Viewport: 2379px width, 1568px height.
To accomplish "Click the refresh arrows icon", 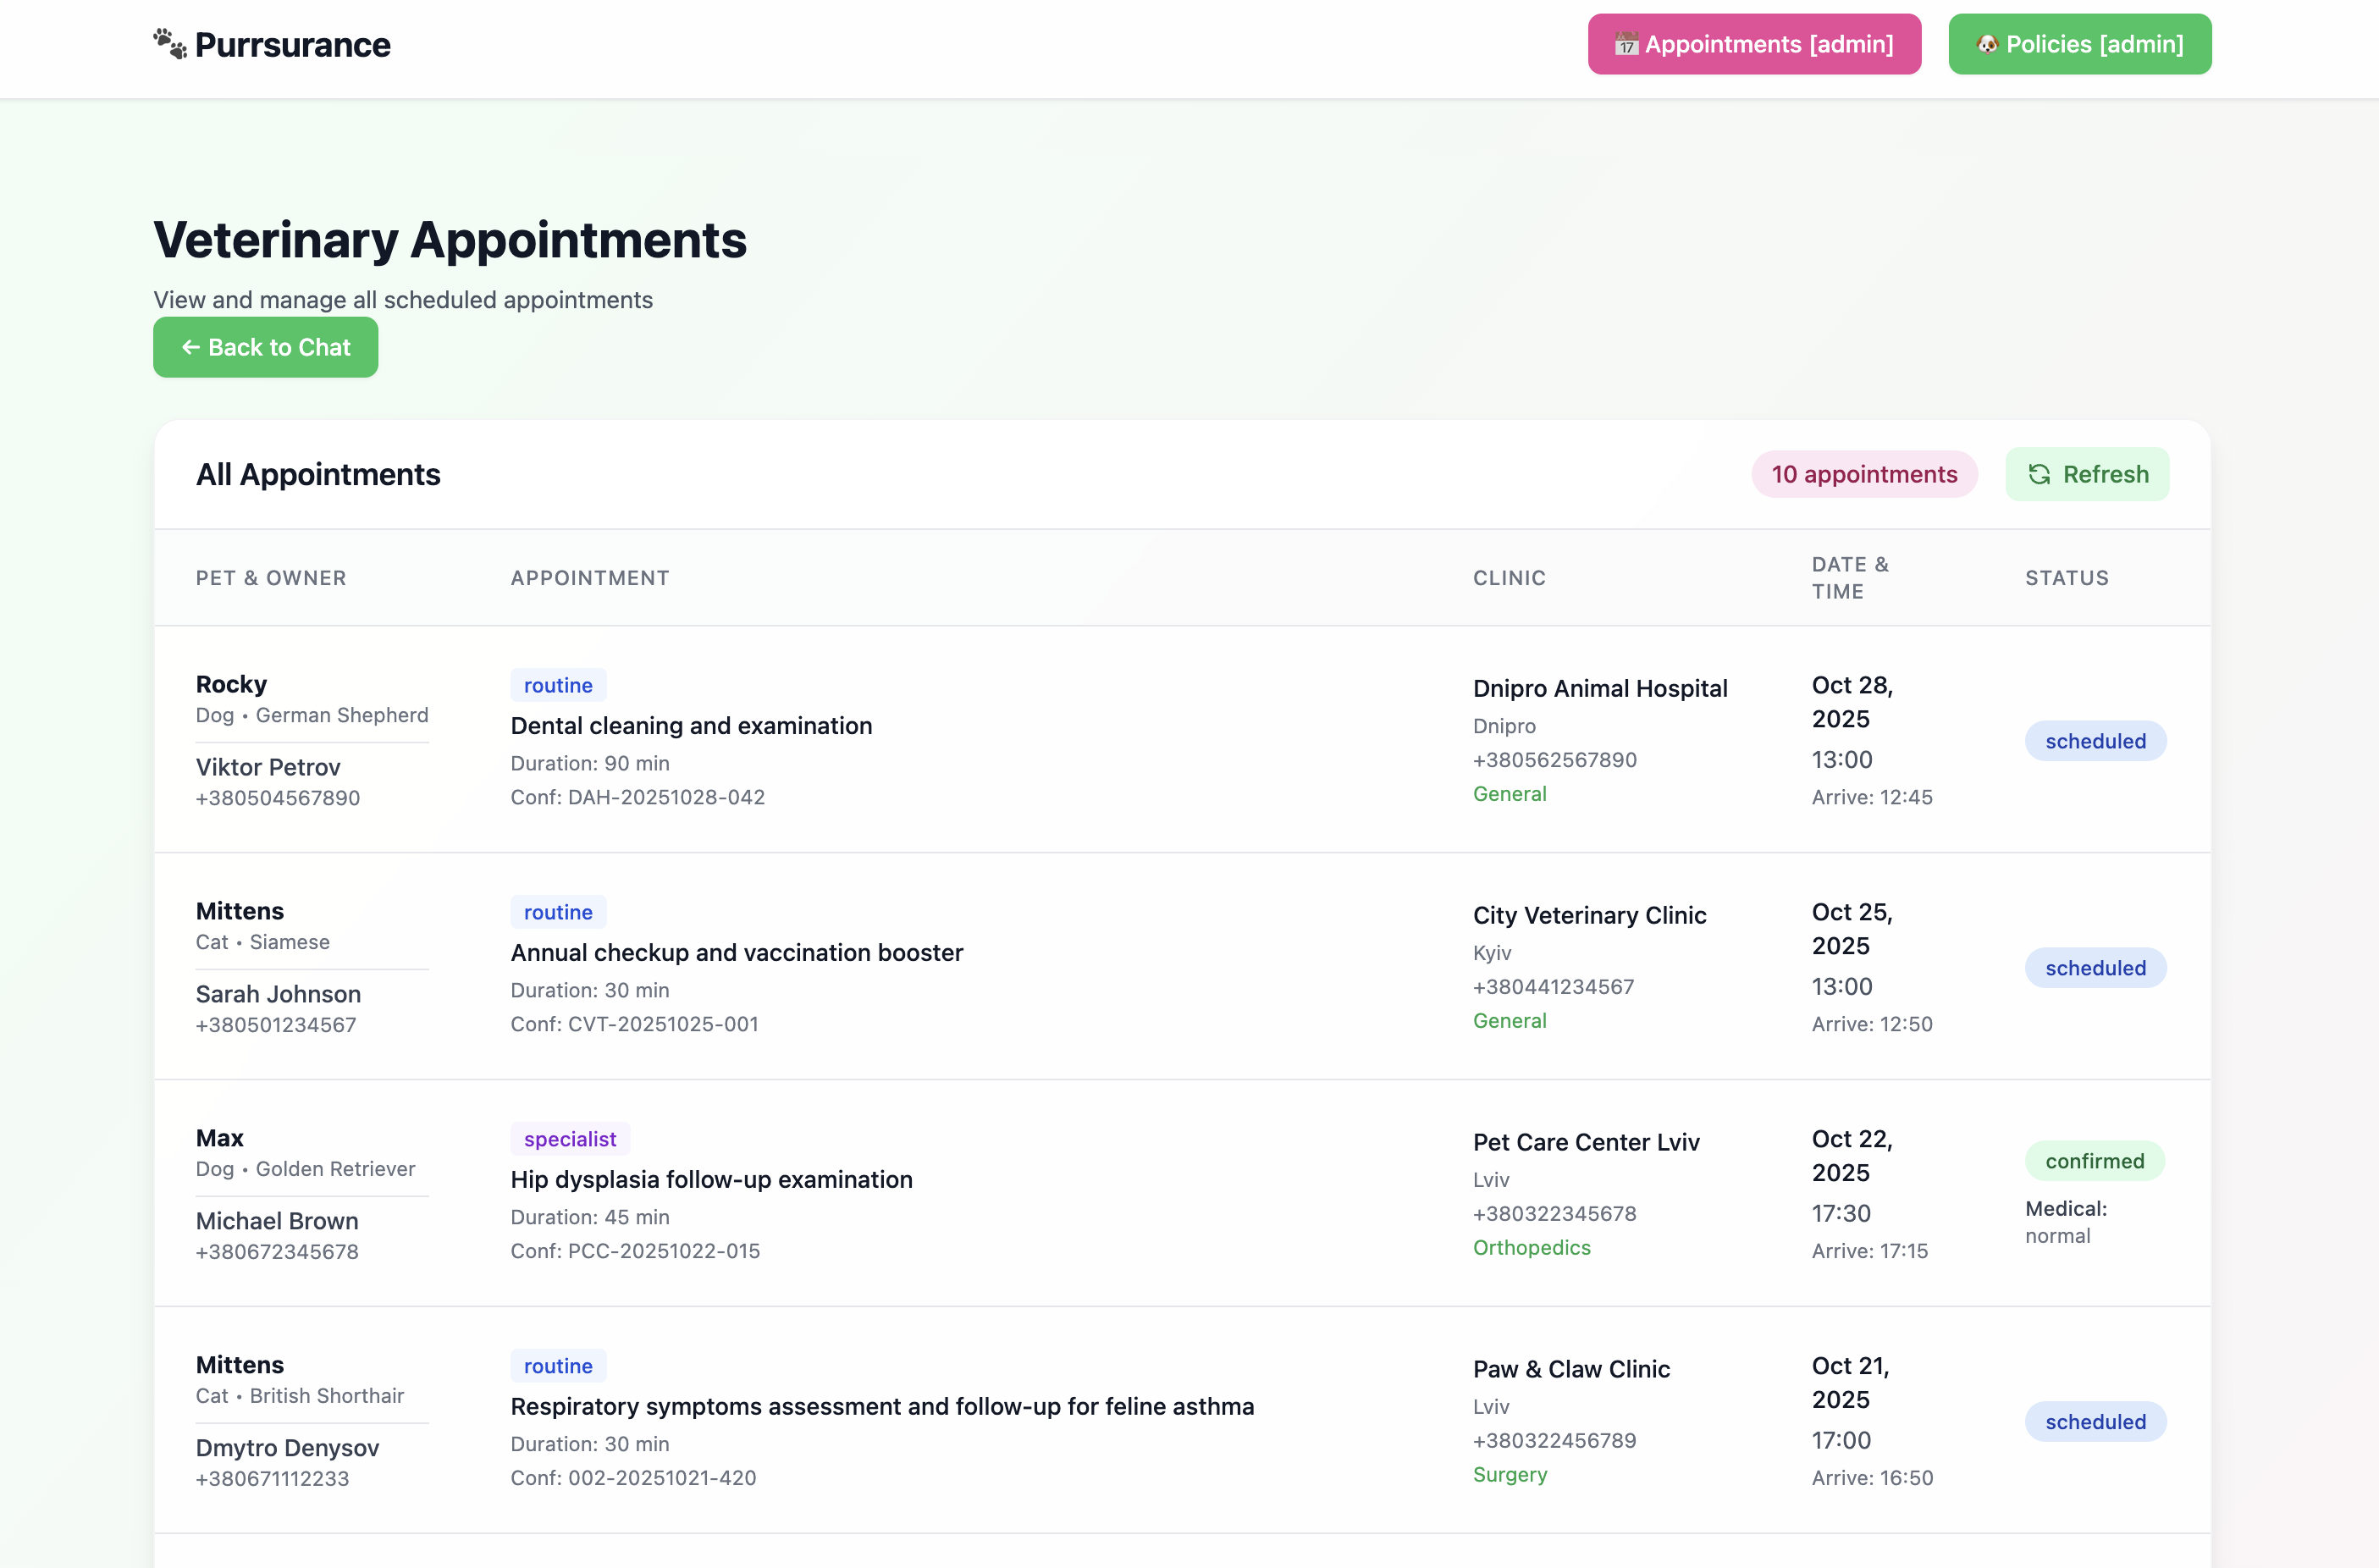I will tap(2039, 474).
